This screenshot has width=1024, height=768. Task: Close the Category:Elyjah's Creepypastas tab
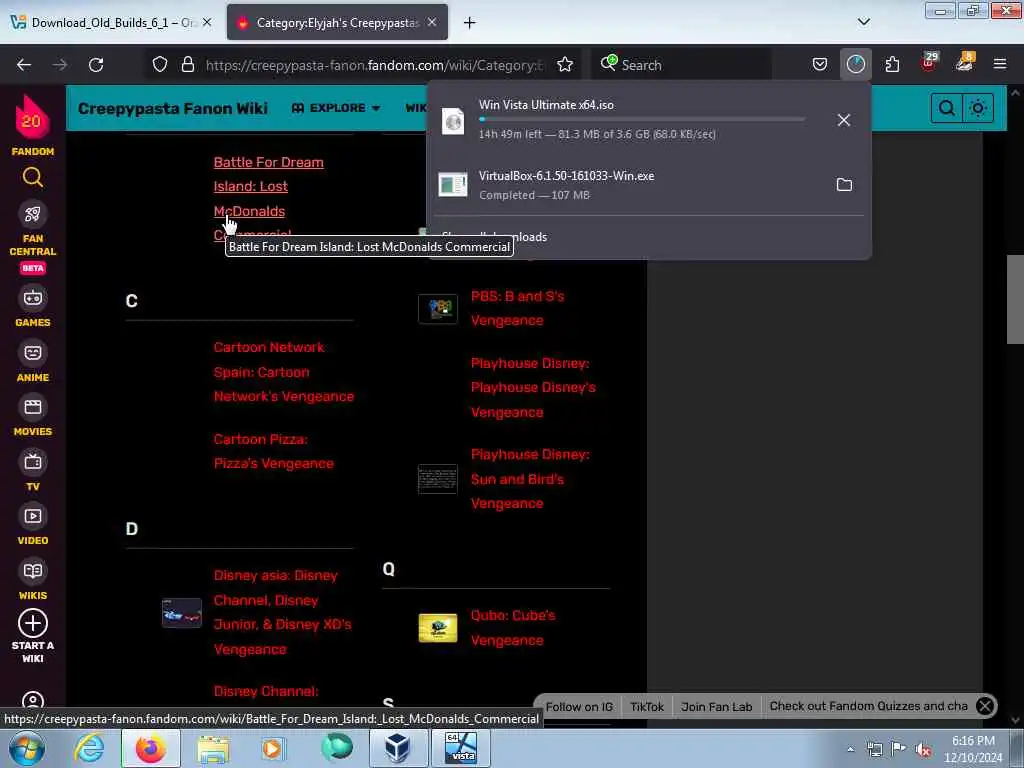click(432, 22)
